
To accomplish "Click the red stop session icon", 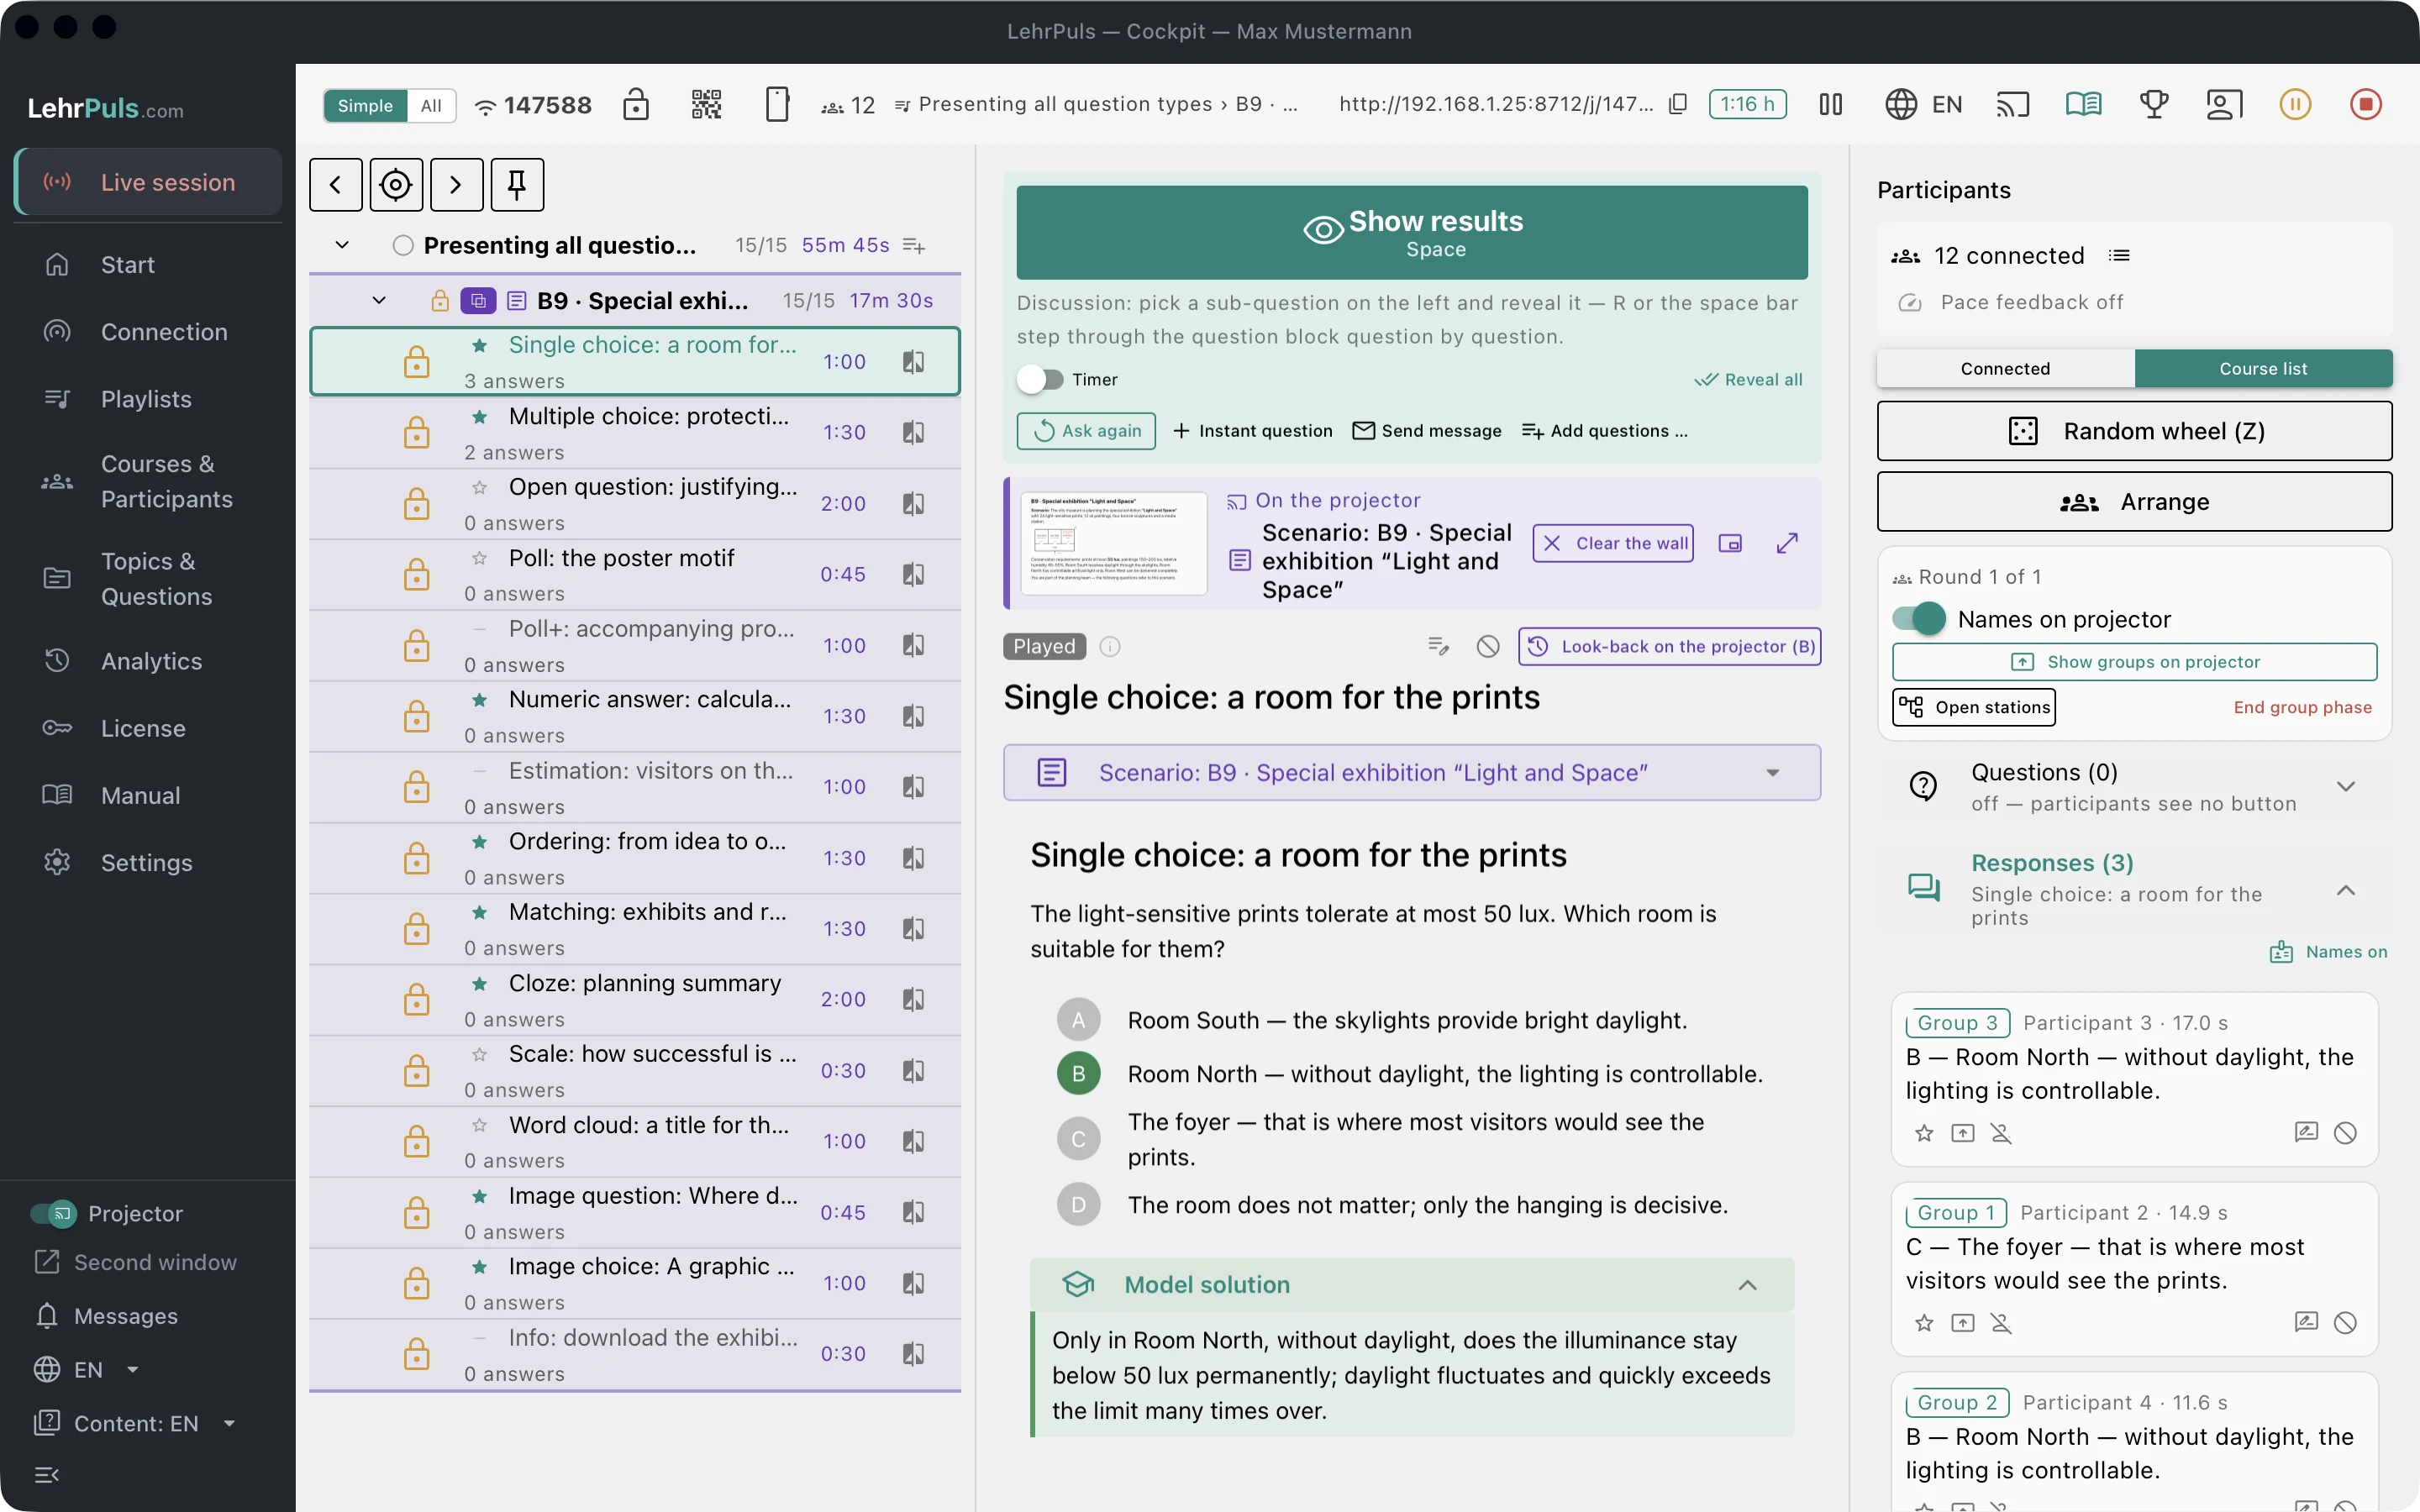I will click(x=2365, y=104).
